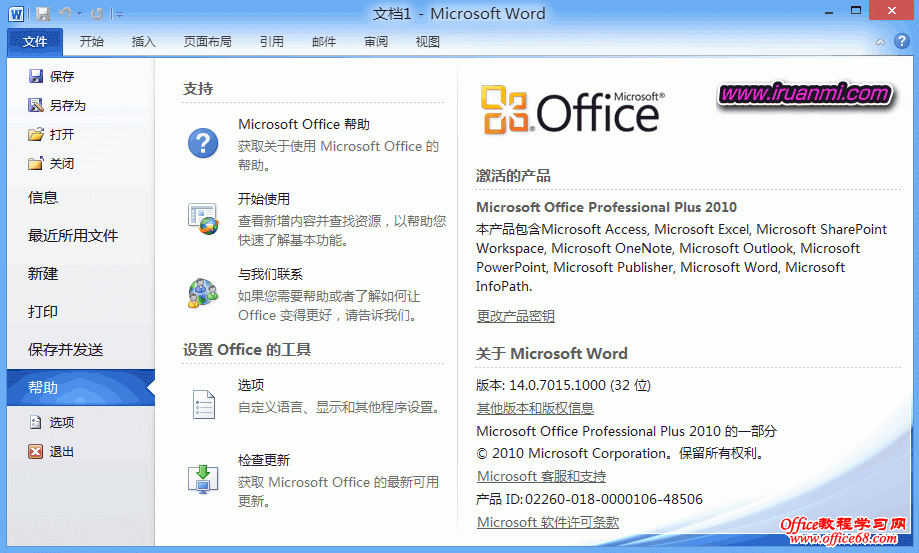Close the Word window with red X
This screenshot has height=553, width=919.
(891, 11)
